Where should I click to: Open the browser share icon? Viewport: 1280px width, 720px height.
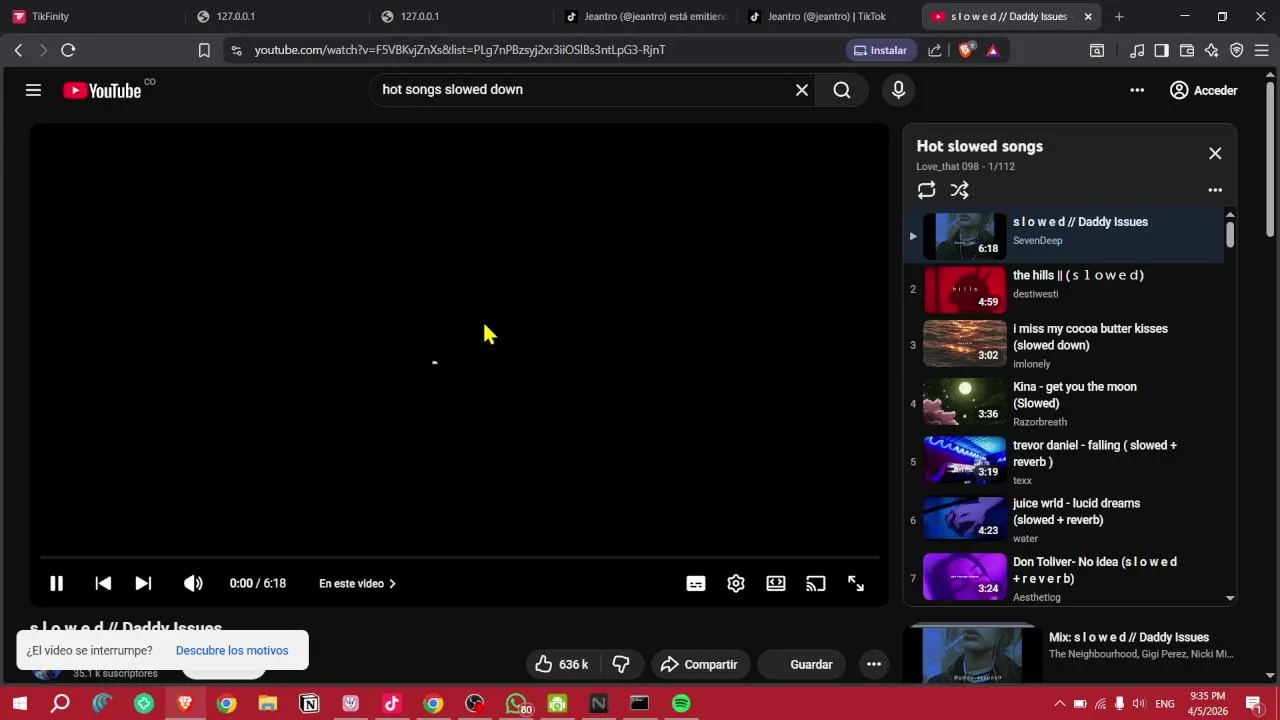coord(934,50)
